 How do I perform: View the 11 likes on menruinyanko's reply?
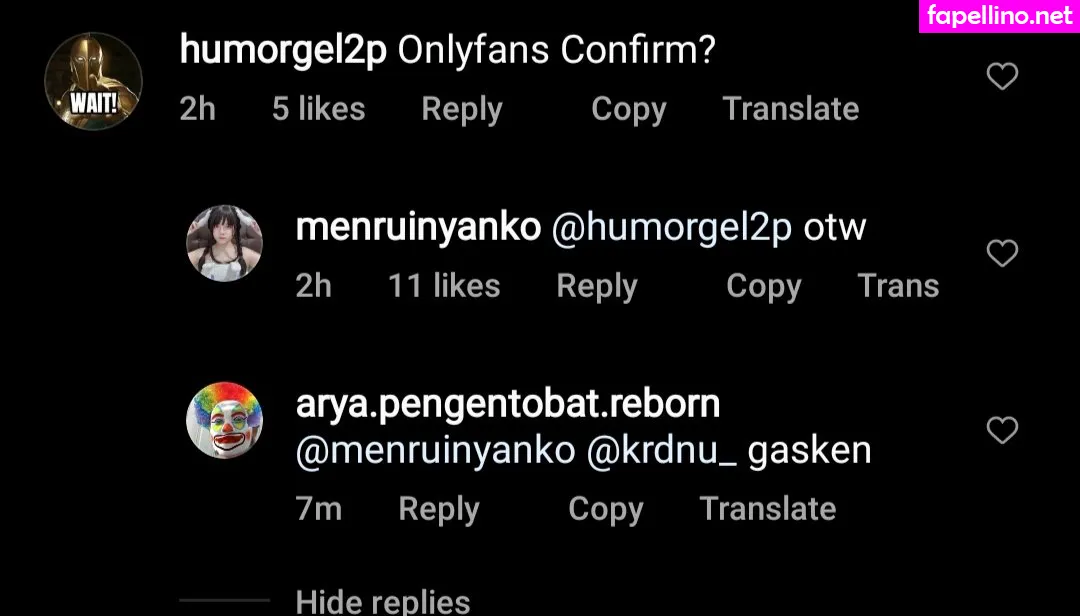443,286
